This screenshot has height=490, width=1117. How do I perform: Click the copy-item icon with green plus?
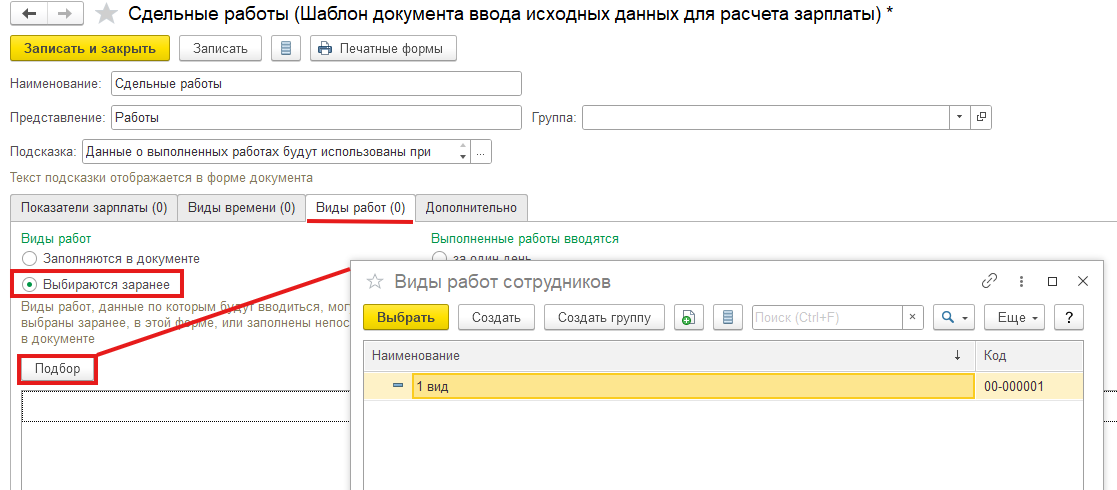(688, 317)
